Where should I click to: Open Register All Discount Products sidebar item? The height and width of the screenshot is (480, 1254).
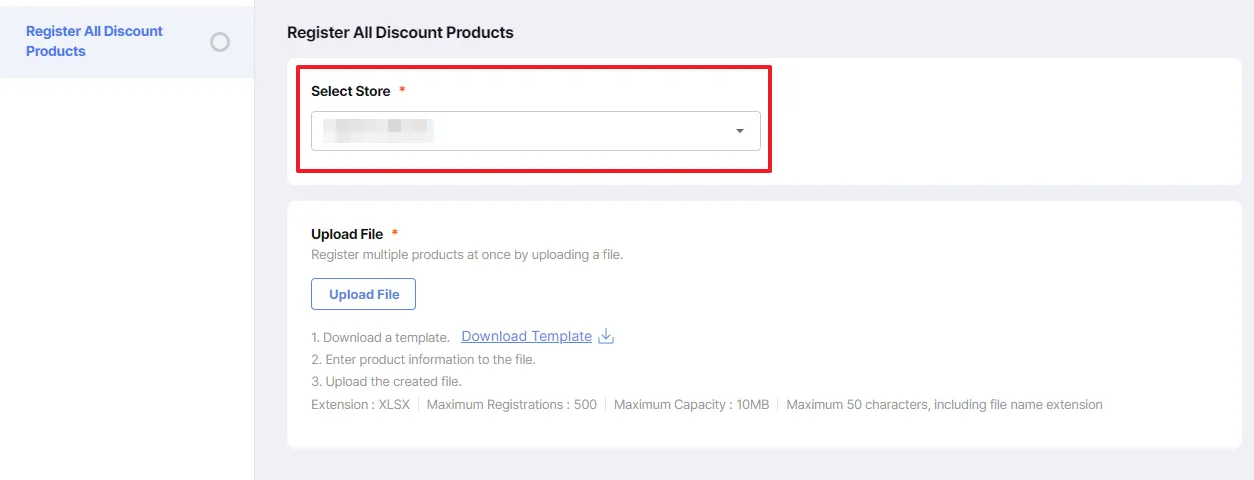tap(94, 41)
